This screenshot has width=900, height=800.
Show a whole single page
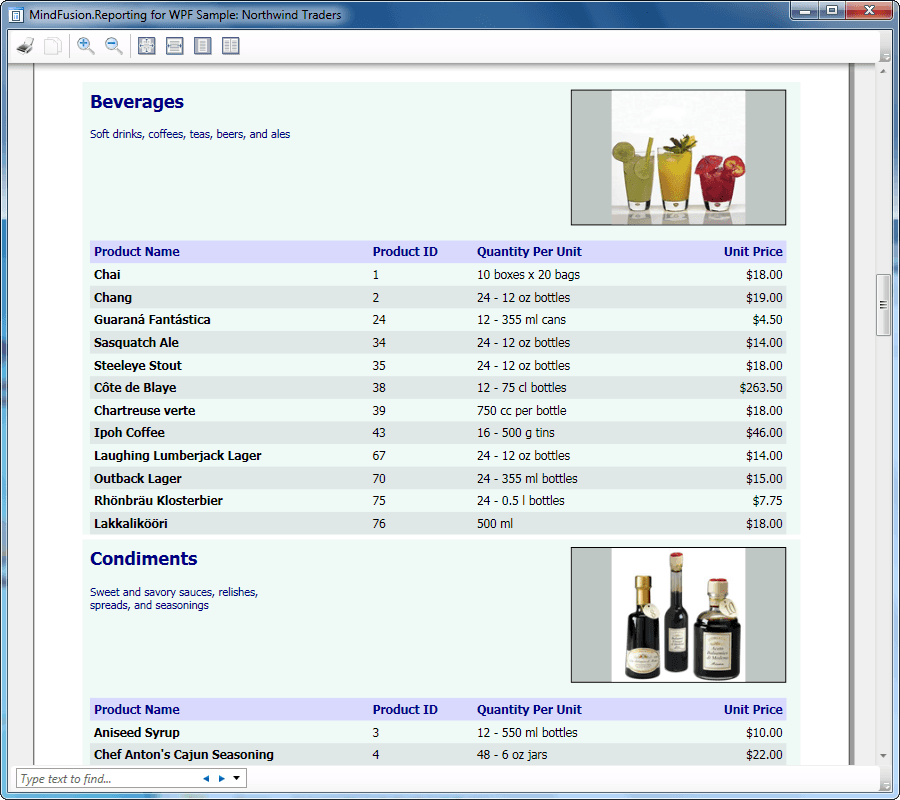(x=203, y=46)
